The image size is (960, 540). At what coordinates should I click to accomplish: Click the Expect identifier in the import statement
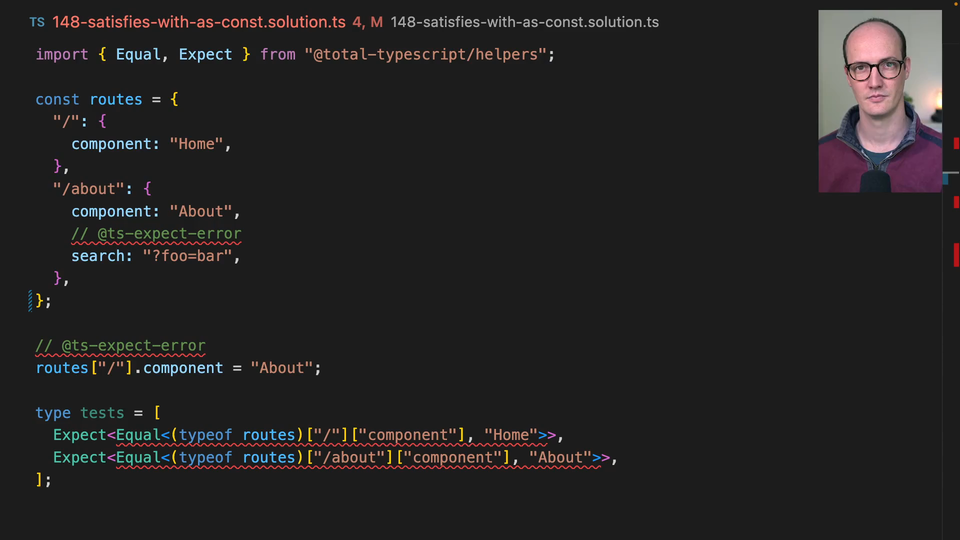[x=205, y=54]
